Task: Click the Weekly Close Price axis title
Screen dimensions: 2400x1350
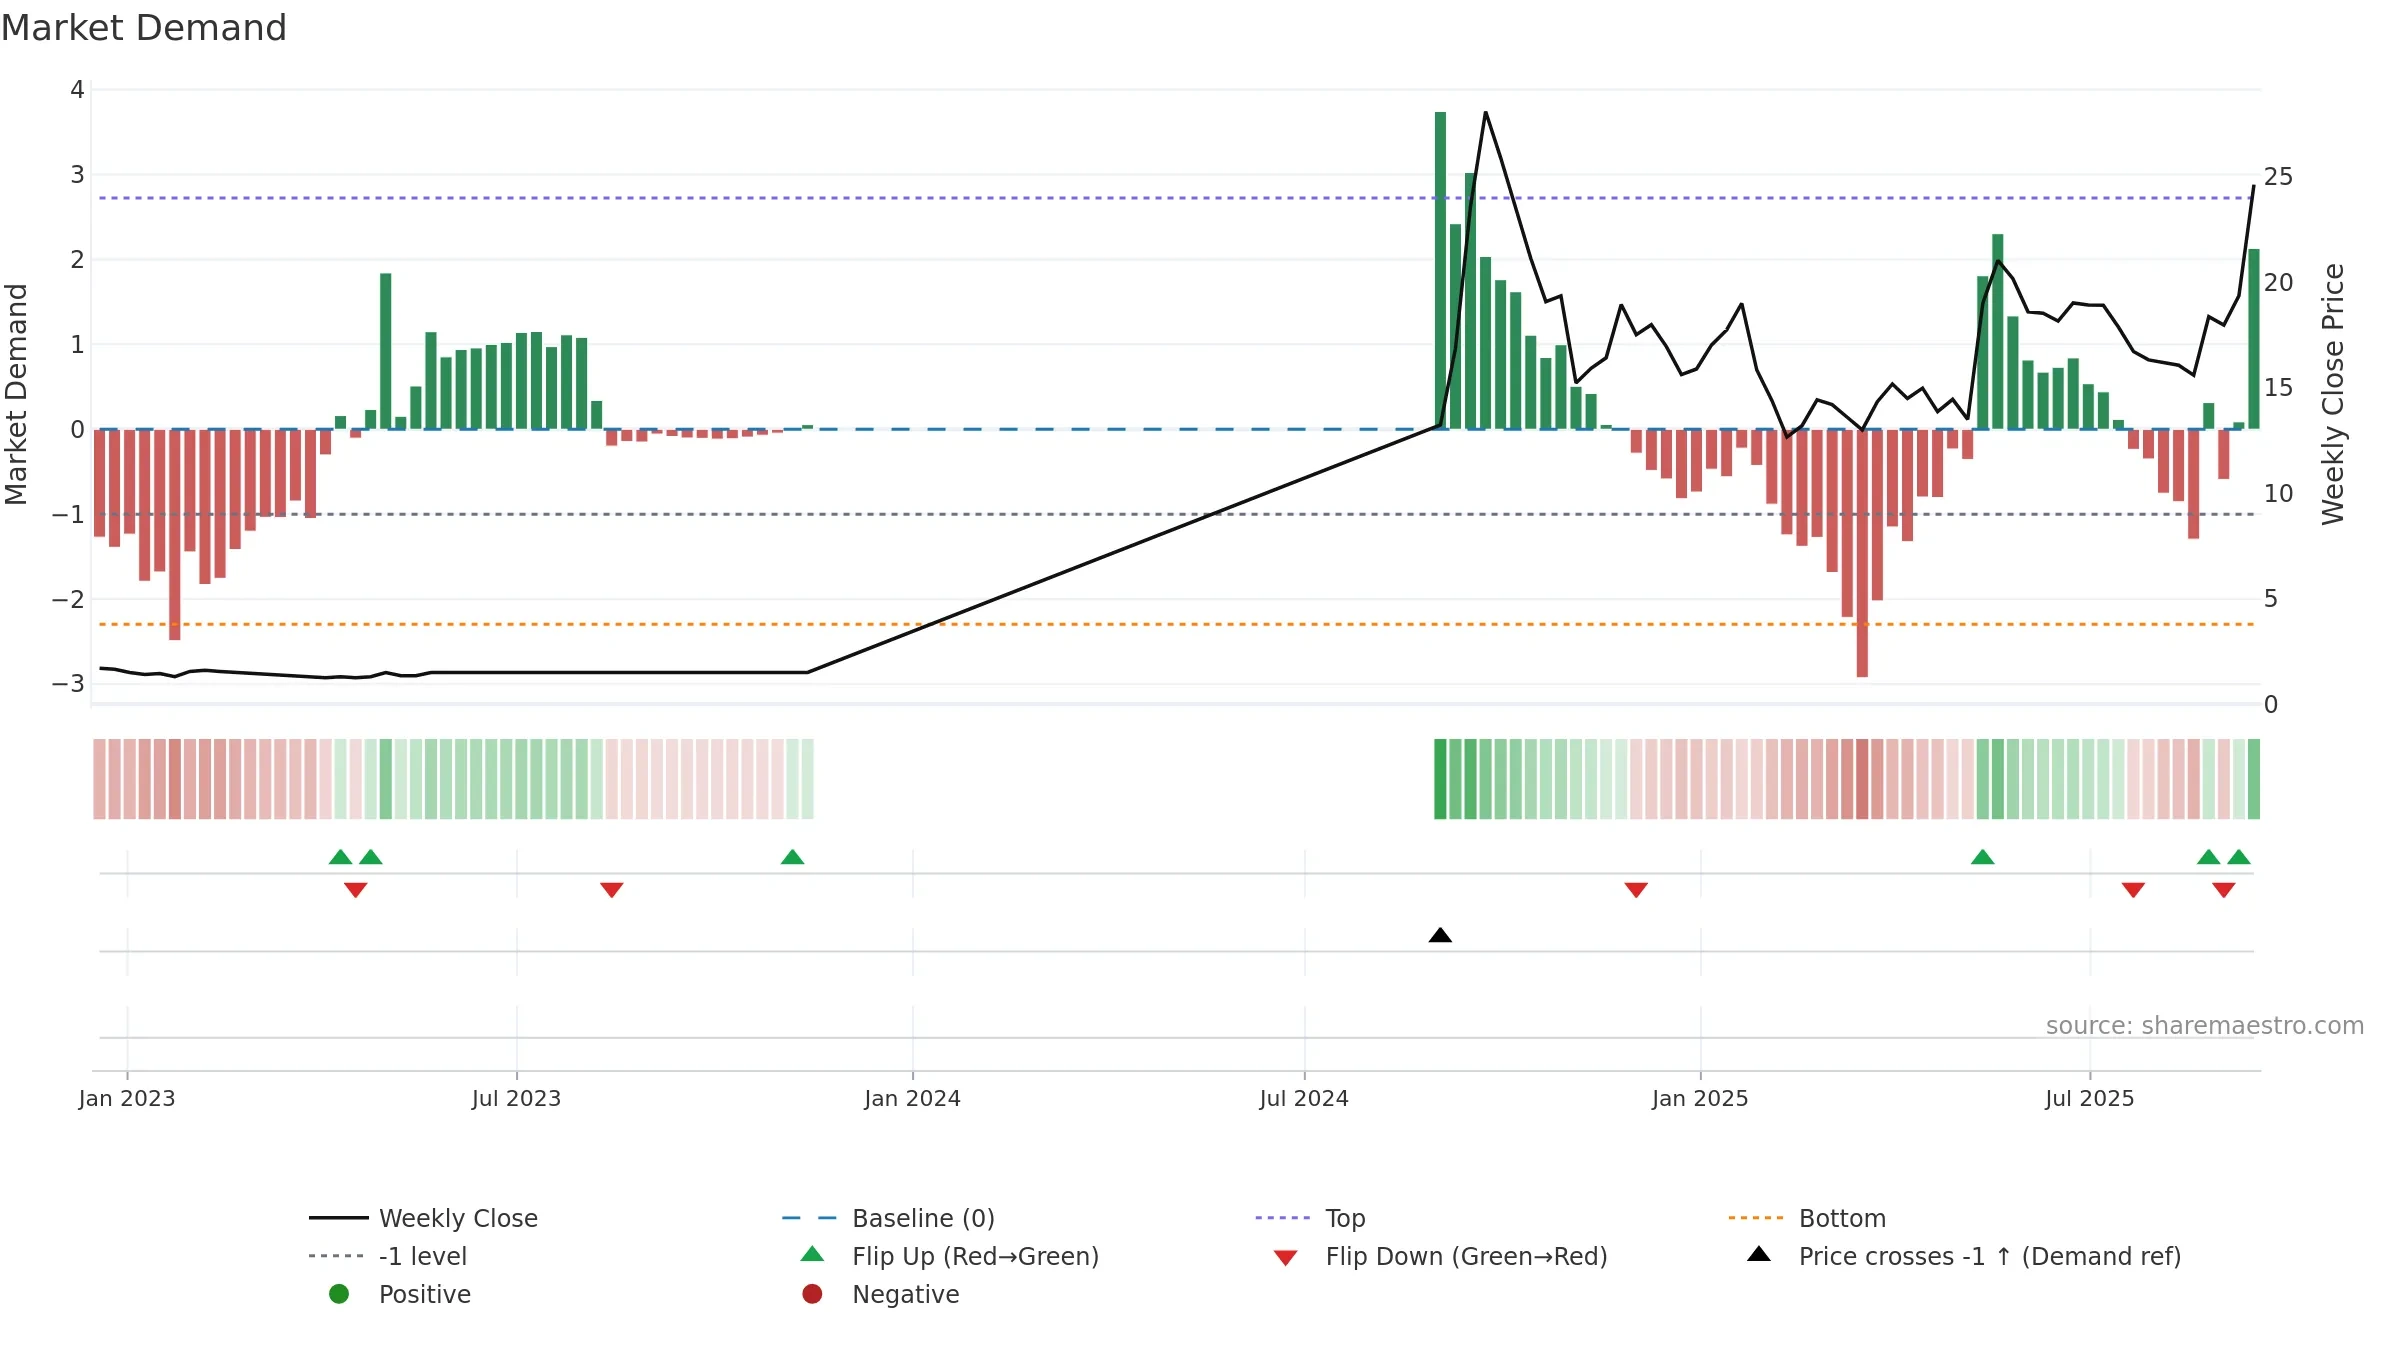Action: pos(2333,394)
